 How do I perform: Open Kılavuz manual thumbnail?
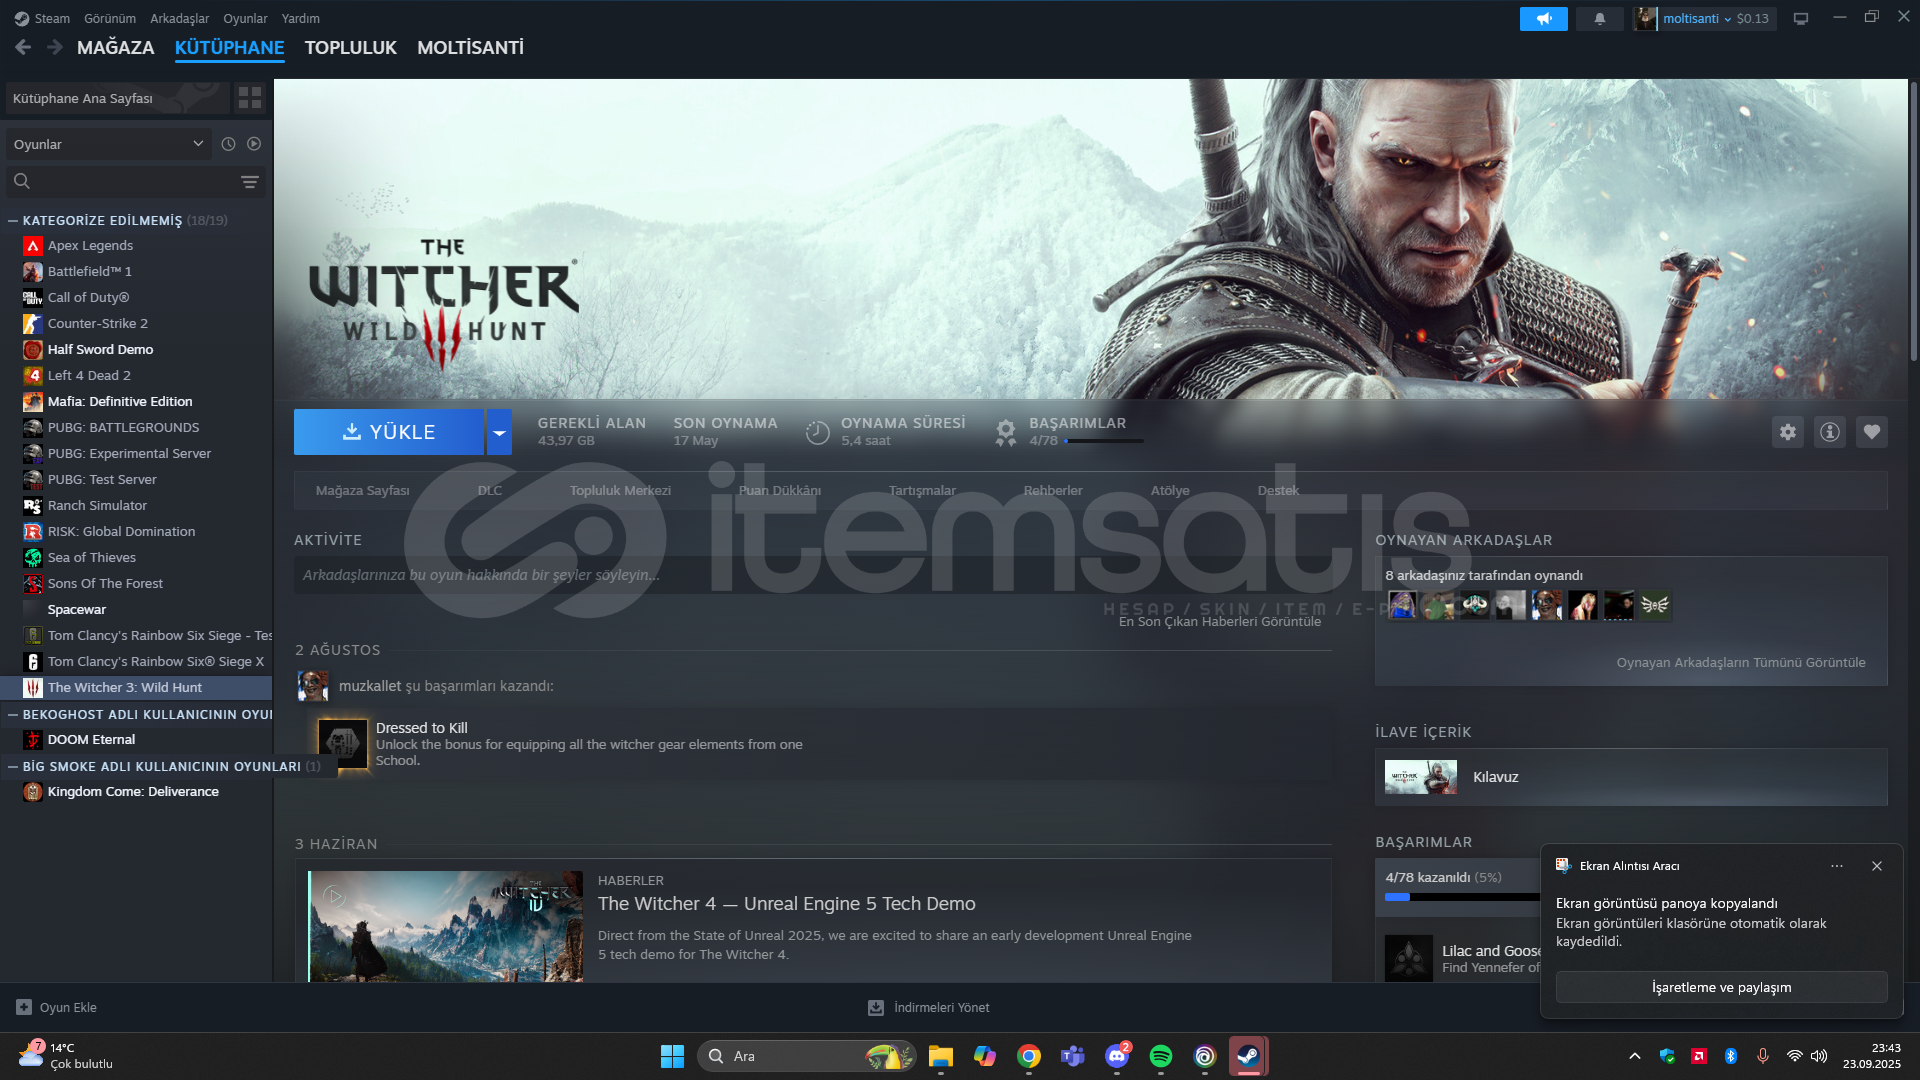[1420, 777]
